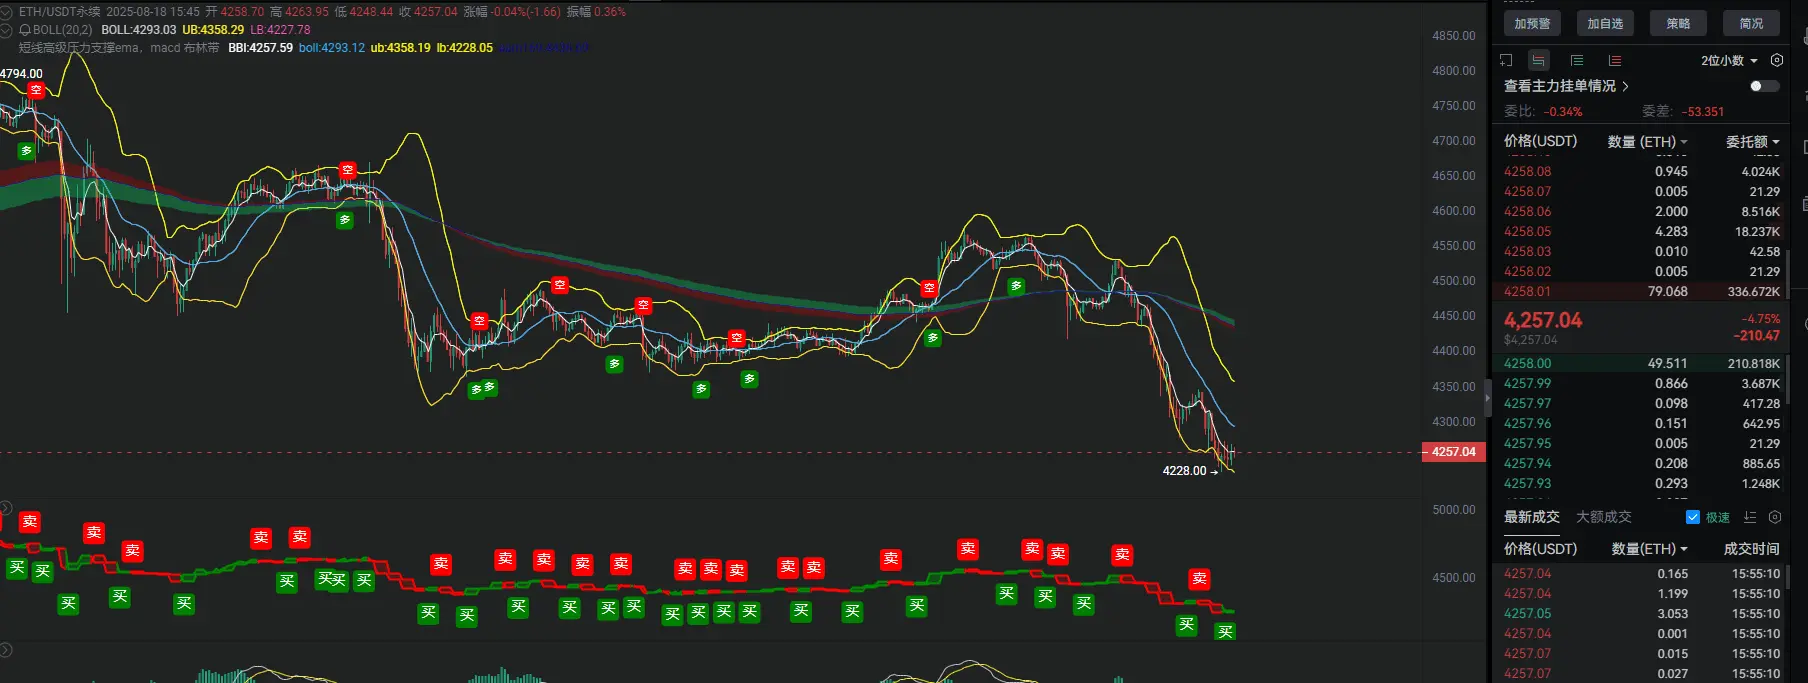Click trades list sort/filter icon
Image resolution: width=1808 pixels, height=683 pixels.
(1749, 517)
